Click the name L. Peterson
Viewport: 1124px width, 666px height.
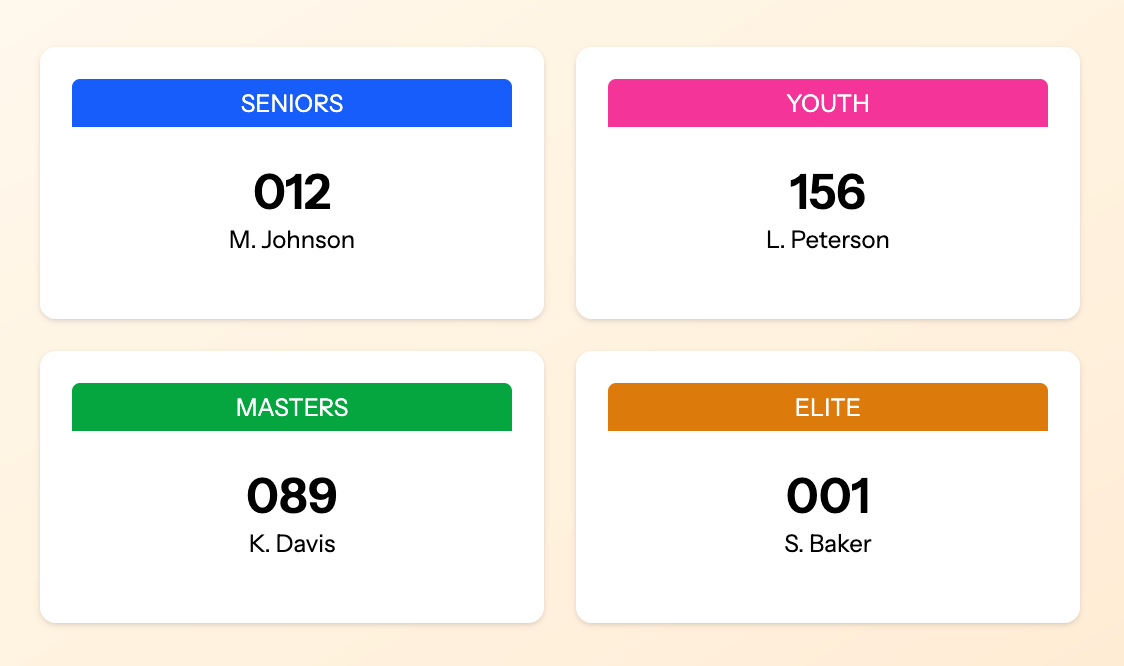(x=827, y=240)
